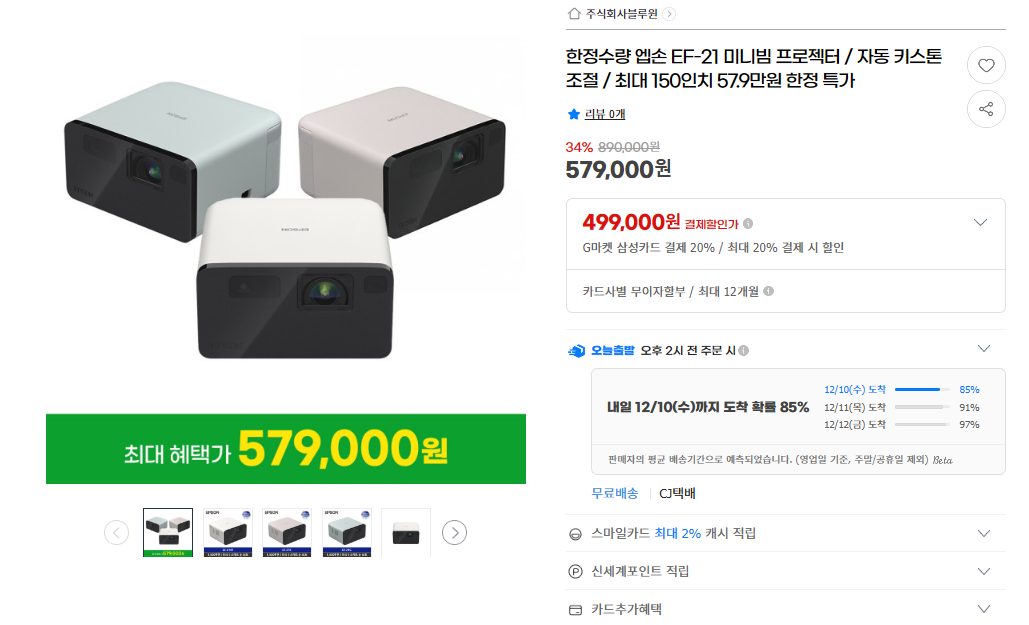Open info icon next to 결제할인가
Image resolution: width=1029 pixels, height=625 pixels.
pyautogui.click(x=747, y=224)
